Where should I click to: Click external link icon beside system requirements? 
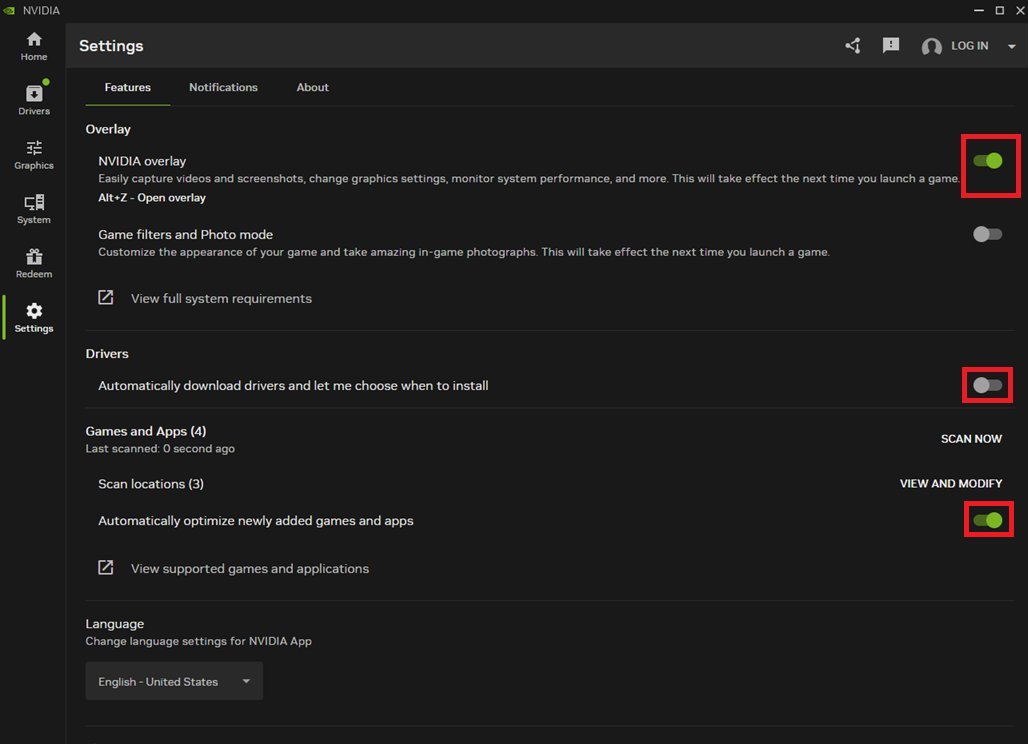tap(106, 298)
